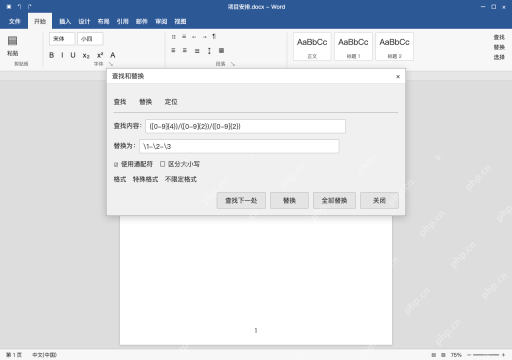Viewport: 512px width, 360px height.
Task: Click the shading/borders square icon
Action: click(x=221, y=50)
